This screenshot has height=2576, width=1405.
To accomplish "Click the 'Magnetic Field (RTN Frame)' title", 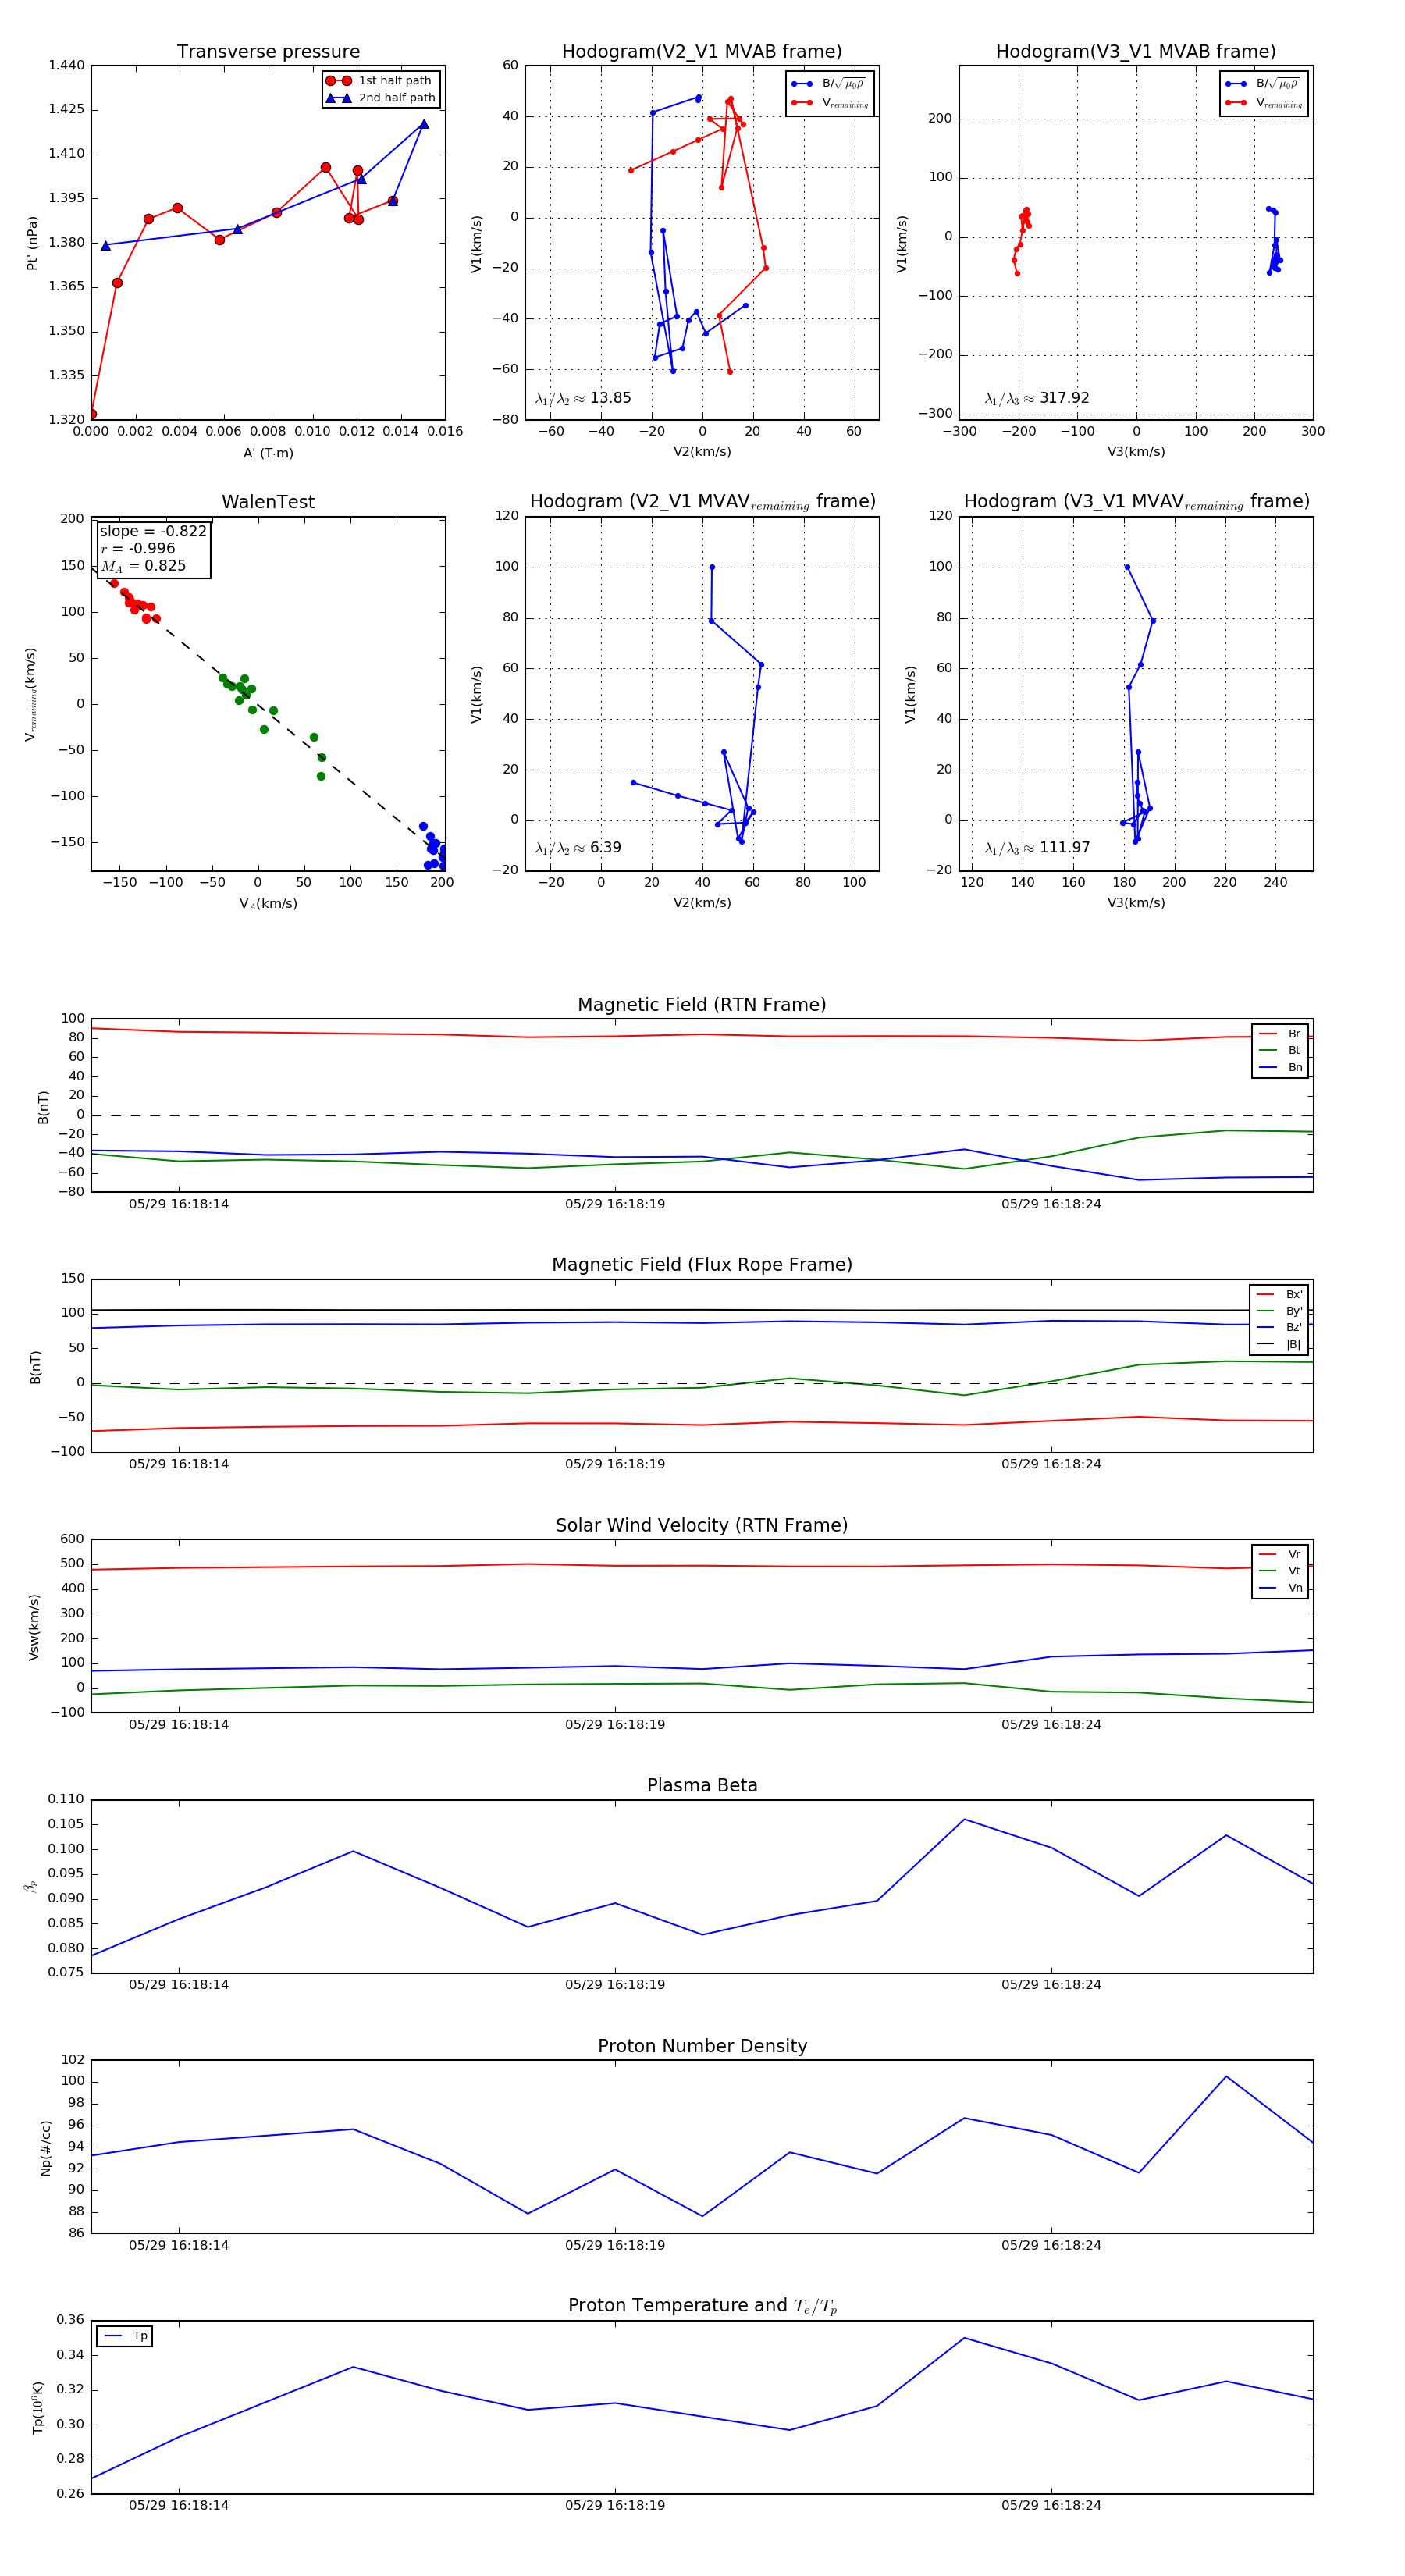I will coord(702,1005).
